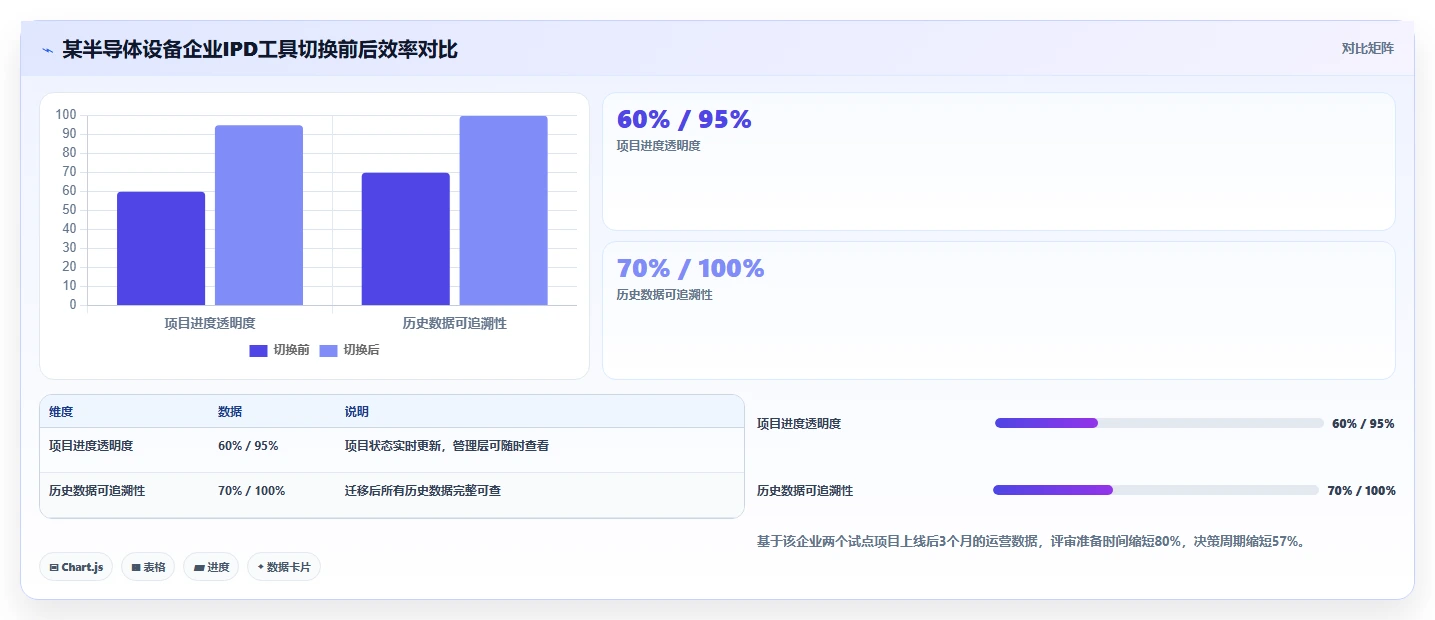
Task: Click the 进度 tag chip
Action: coord(211,567)
